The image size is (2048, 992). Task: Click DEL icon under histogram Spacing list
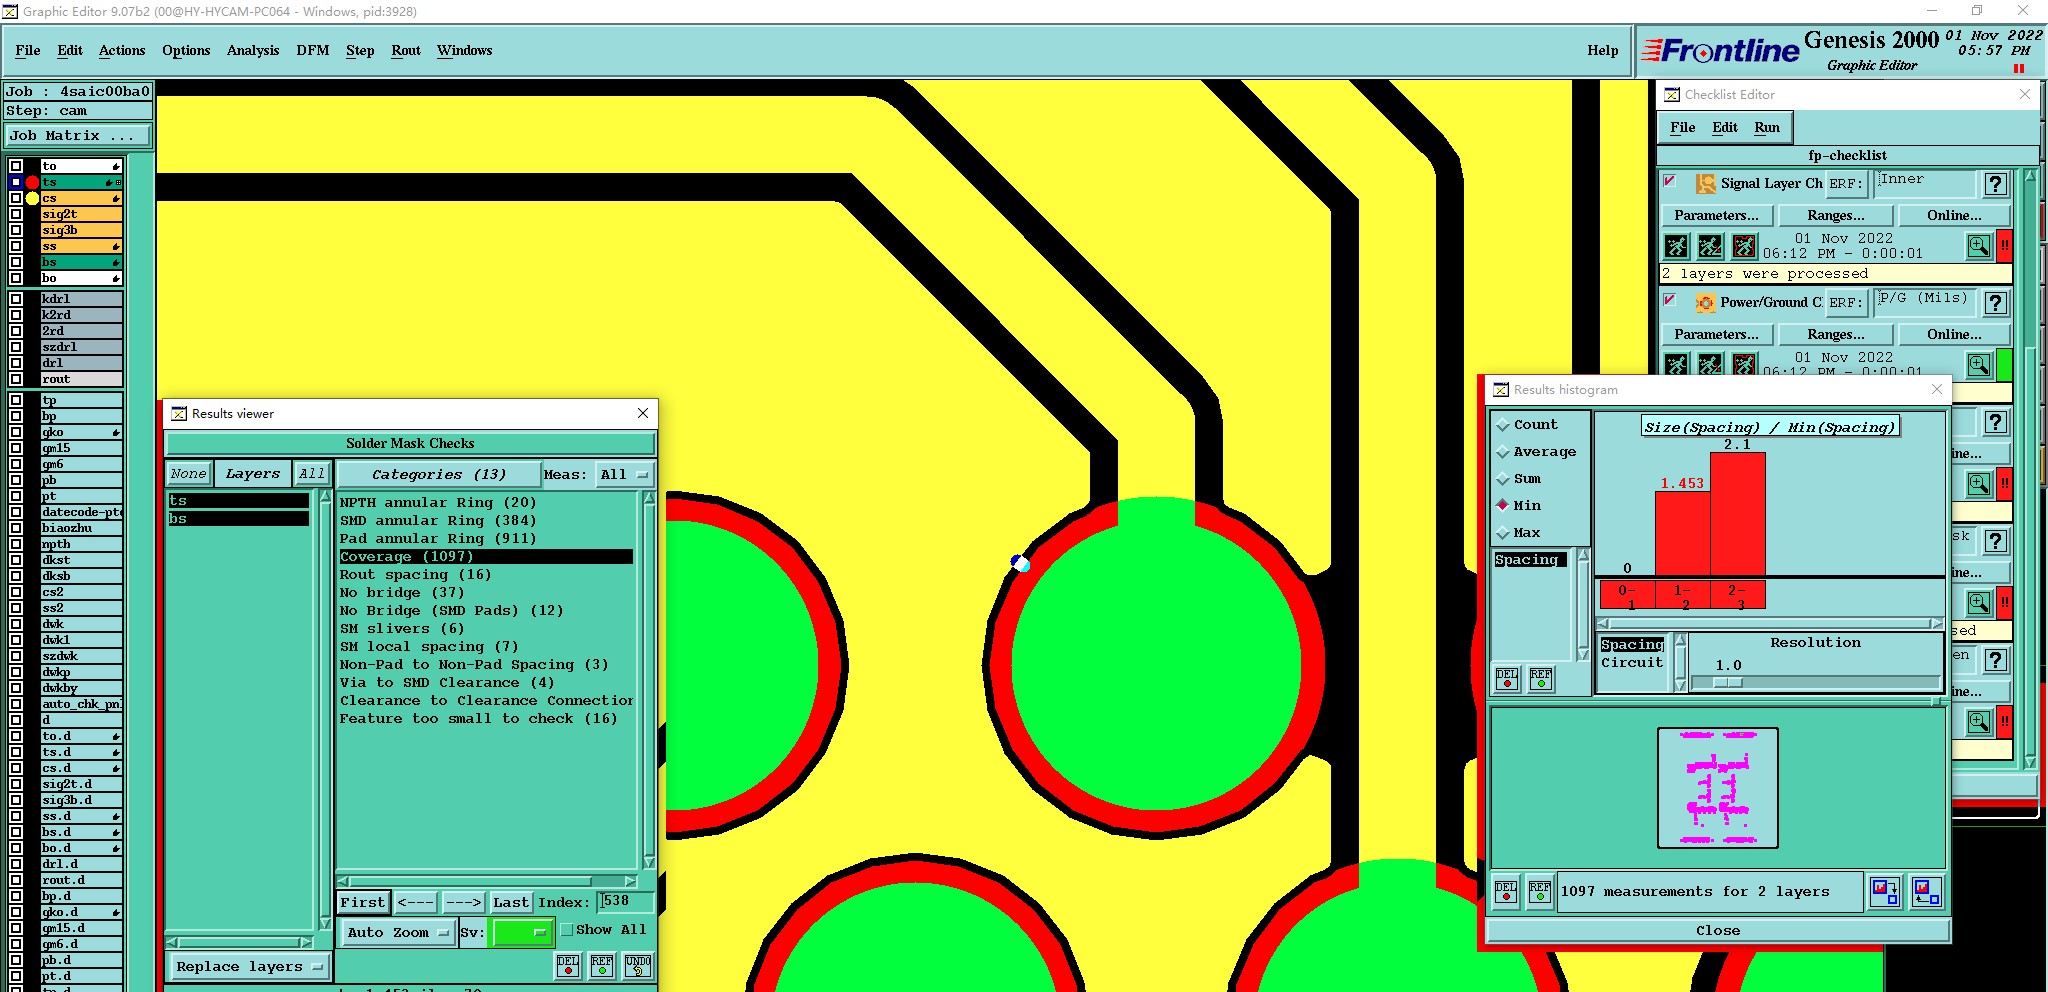(1507, 679)
